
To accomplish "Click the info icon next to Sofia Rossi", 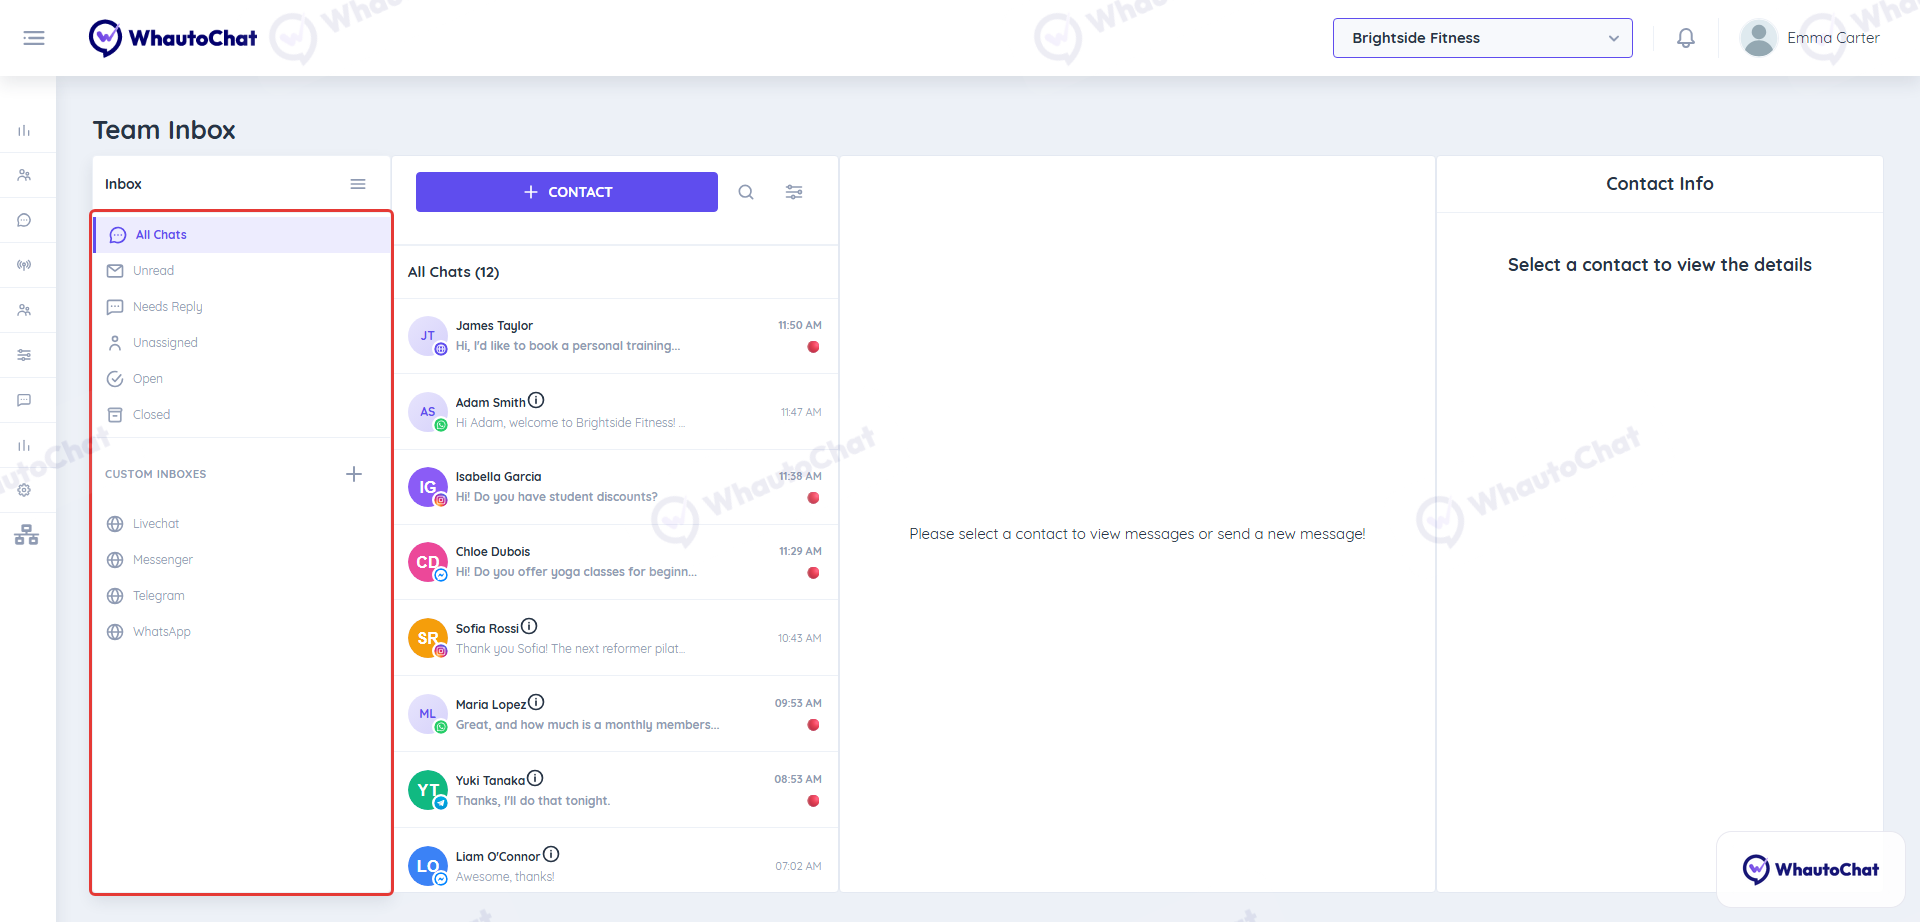I will coord(529,626).
